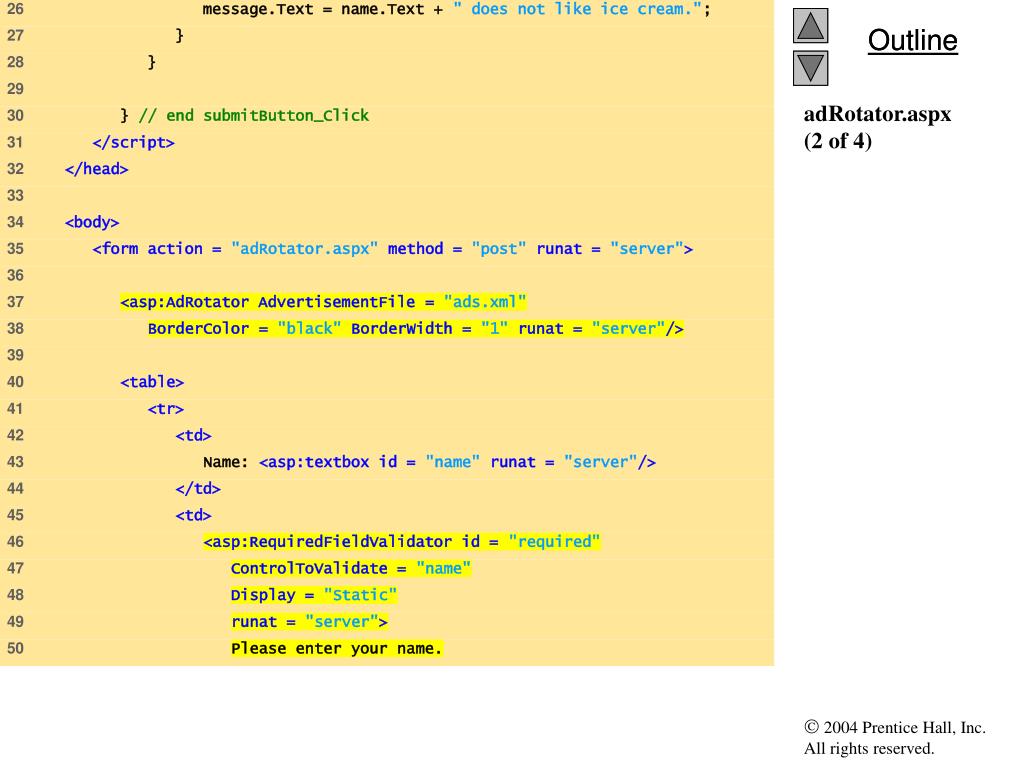The image size is (1024, 768).
Task: Open the Outline link
Action: [x=912, y=40]
